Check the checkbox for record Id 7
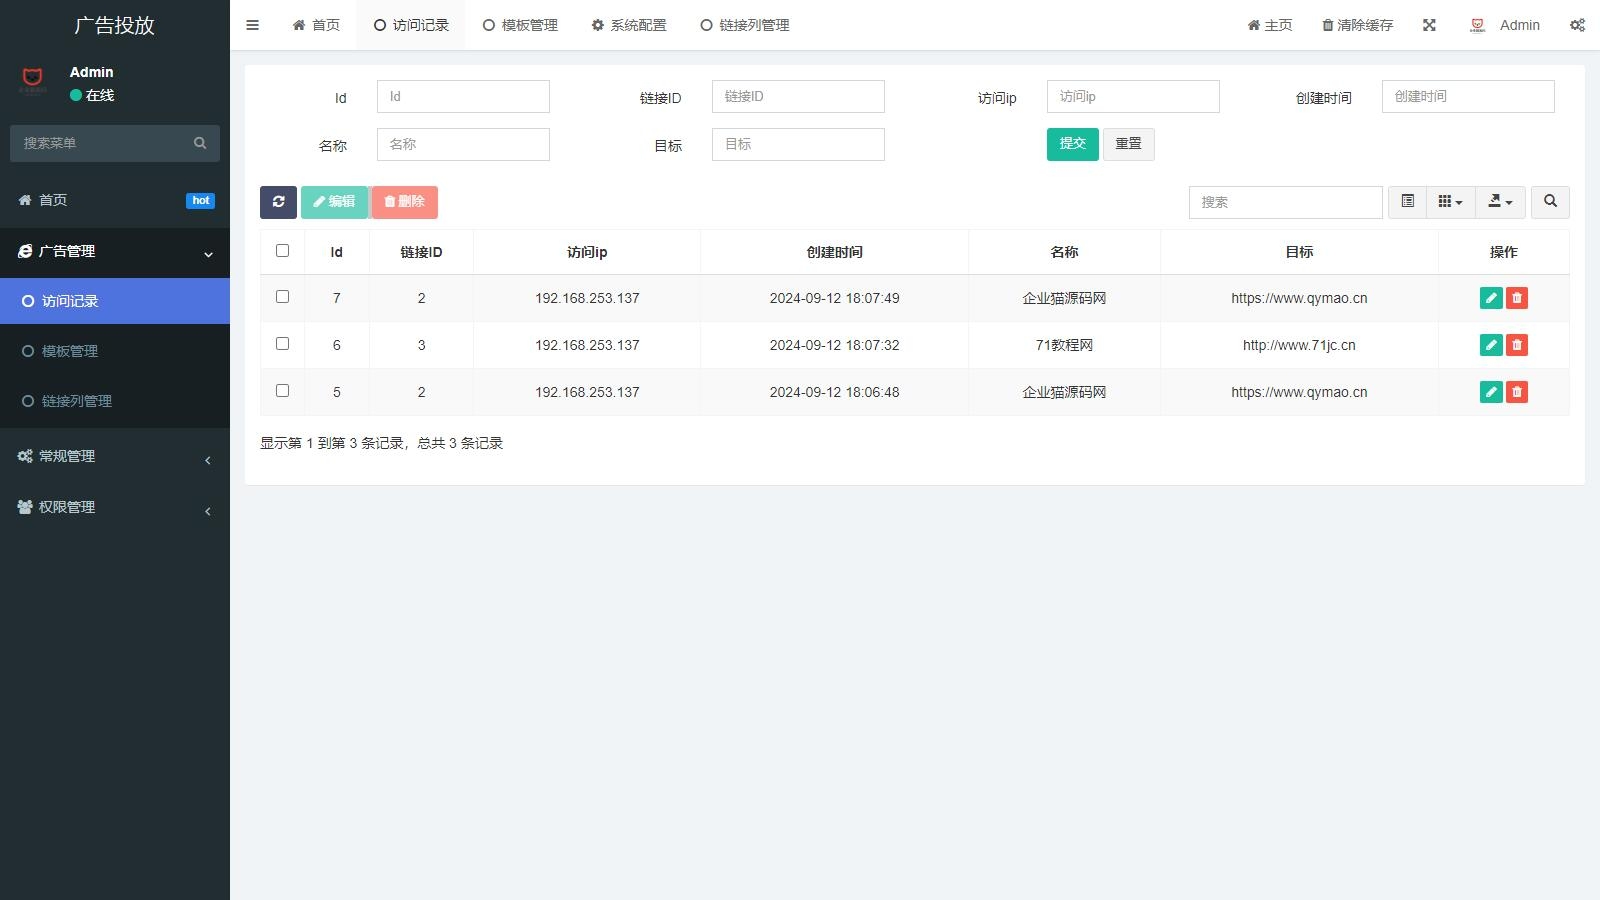 click(282, 297)
